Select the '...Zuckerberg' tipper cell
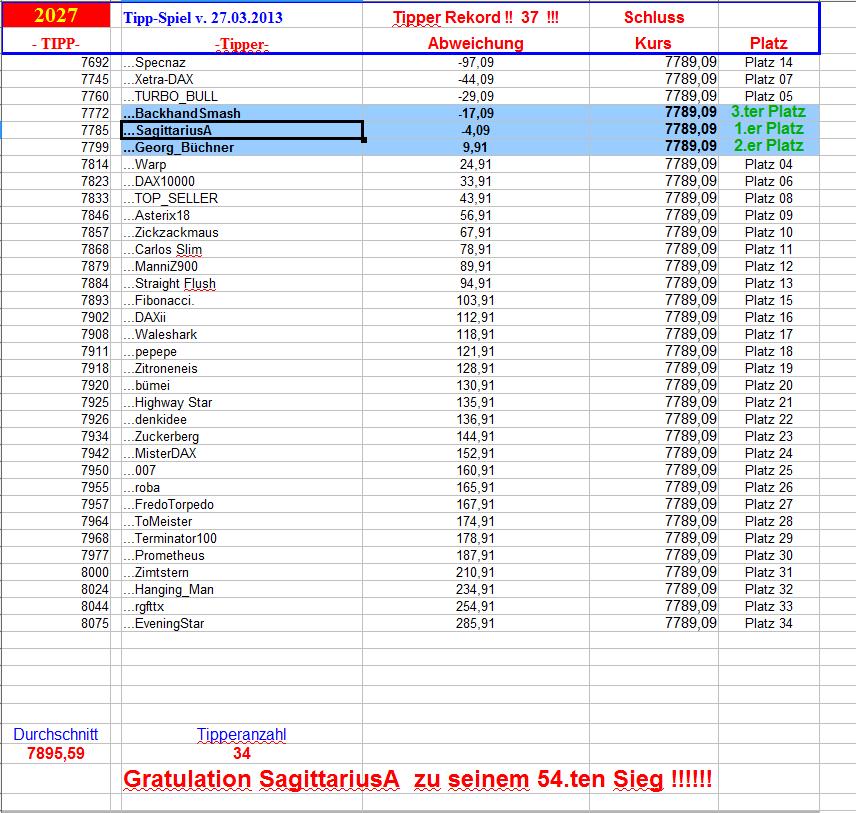The image size is (856, 813). point(241,436)
